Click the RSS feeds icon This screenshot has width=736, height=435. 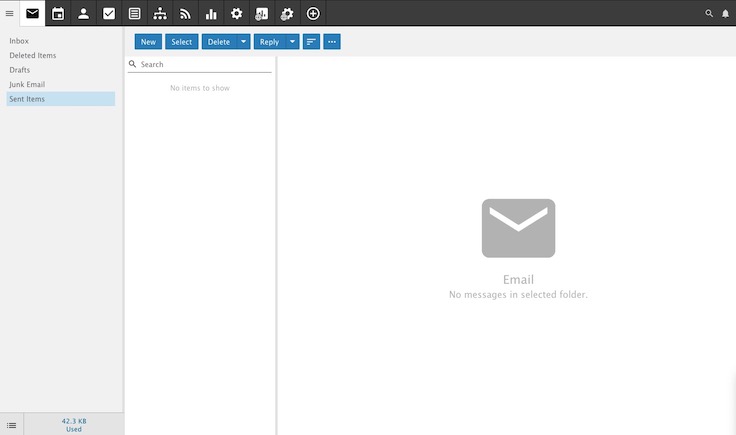coord(185,13)
